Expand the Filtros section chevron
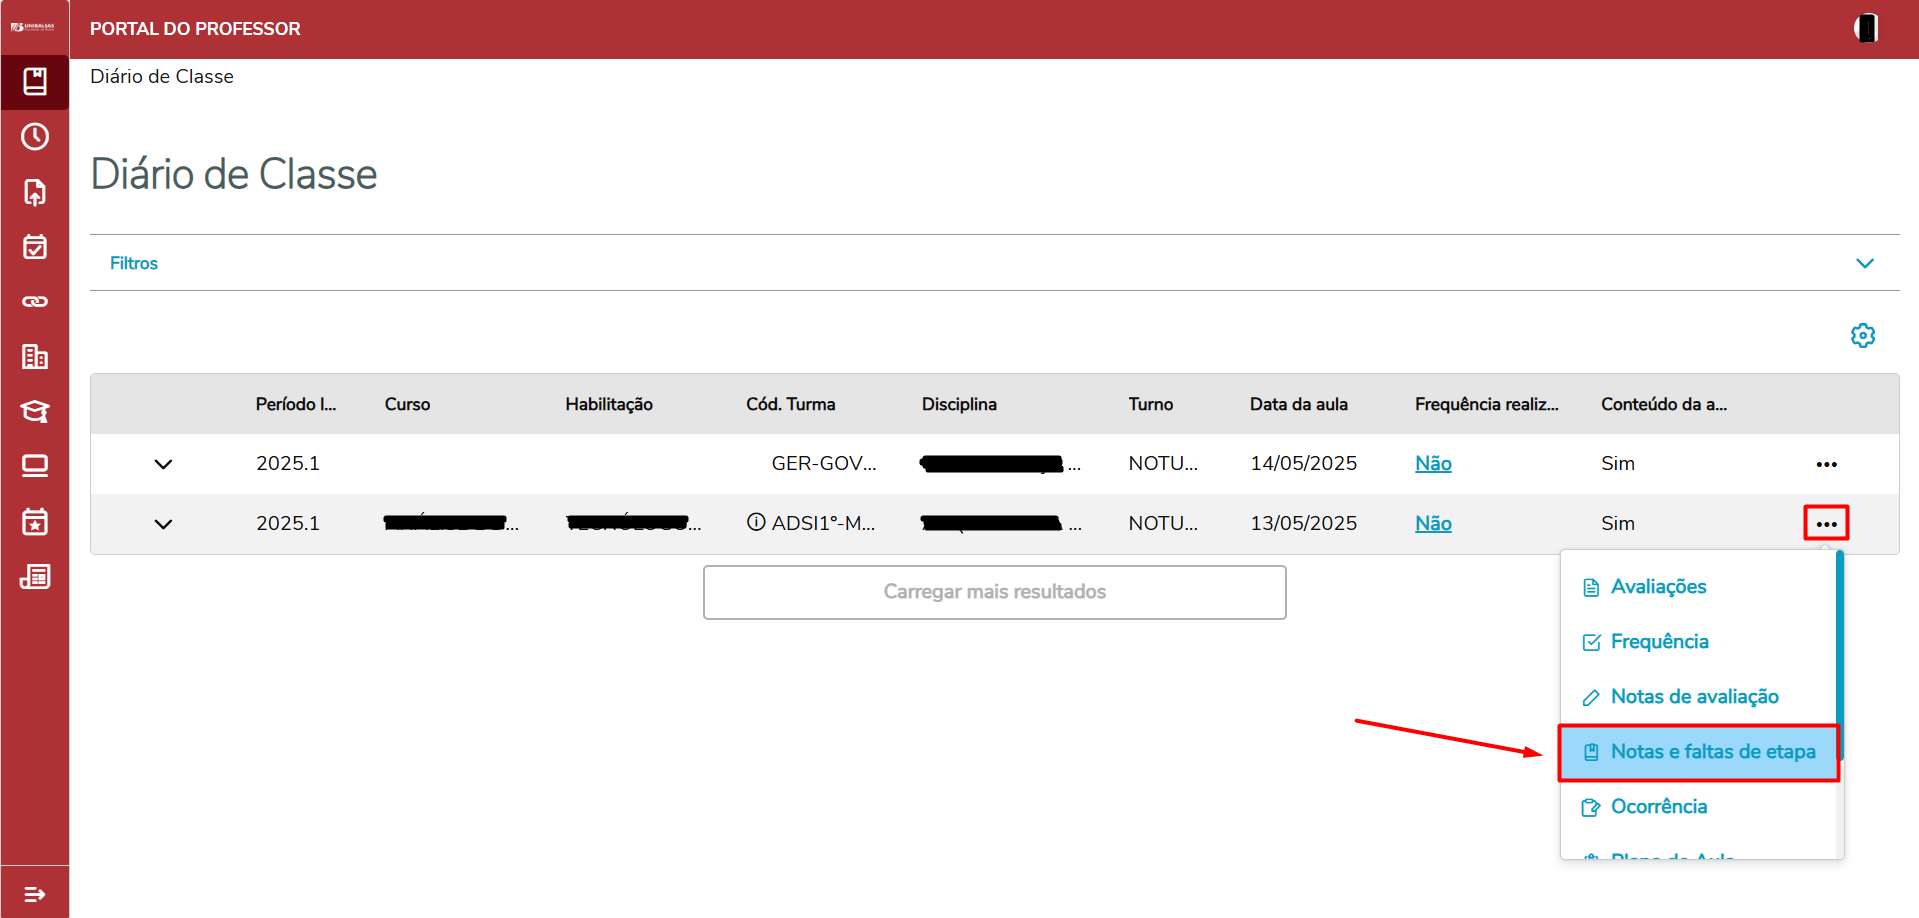The image size is (1919, 918). [x=1864, y=263]
